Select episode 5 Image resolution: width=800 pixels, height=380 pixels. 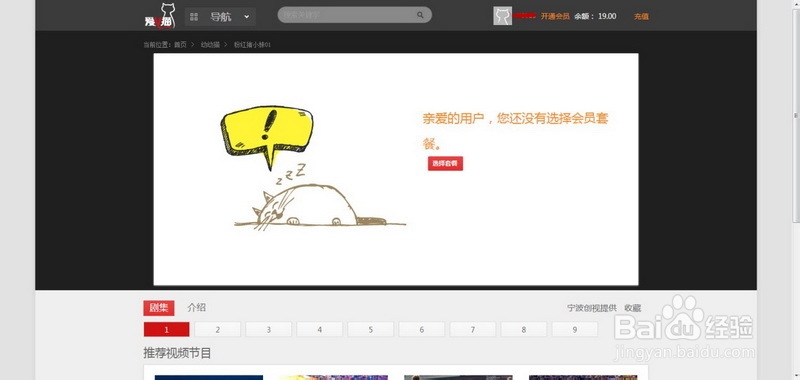coord(370,330)
